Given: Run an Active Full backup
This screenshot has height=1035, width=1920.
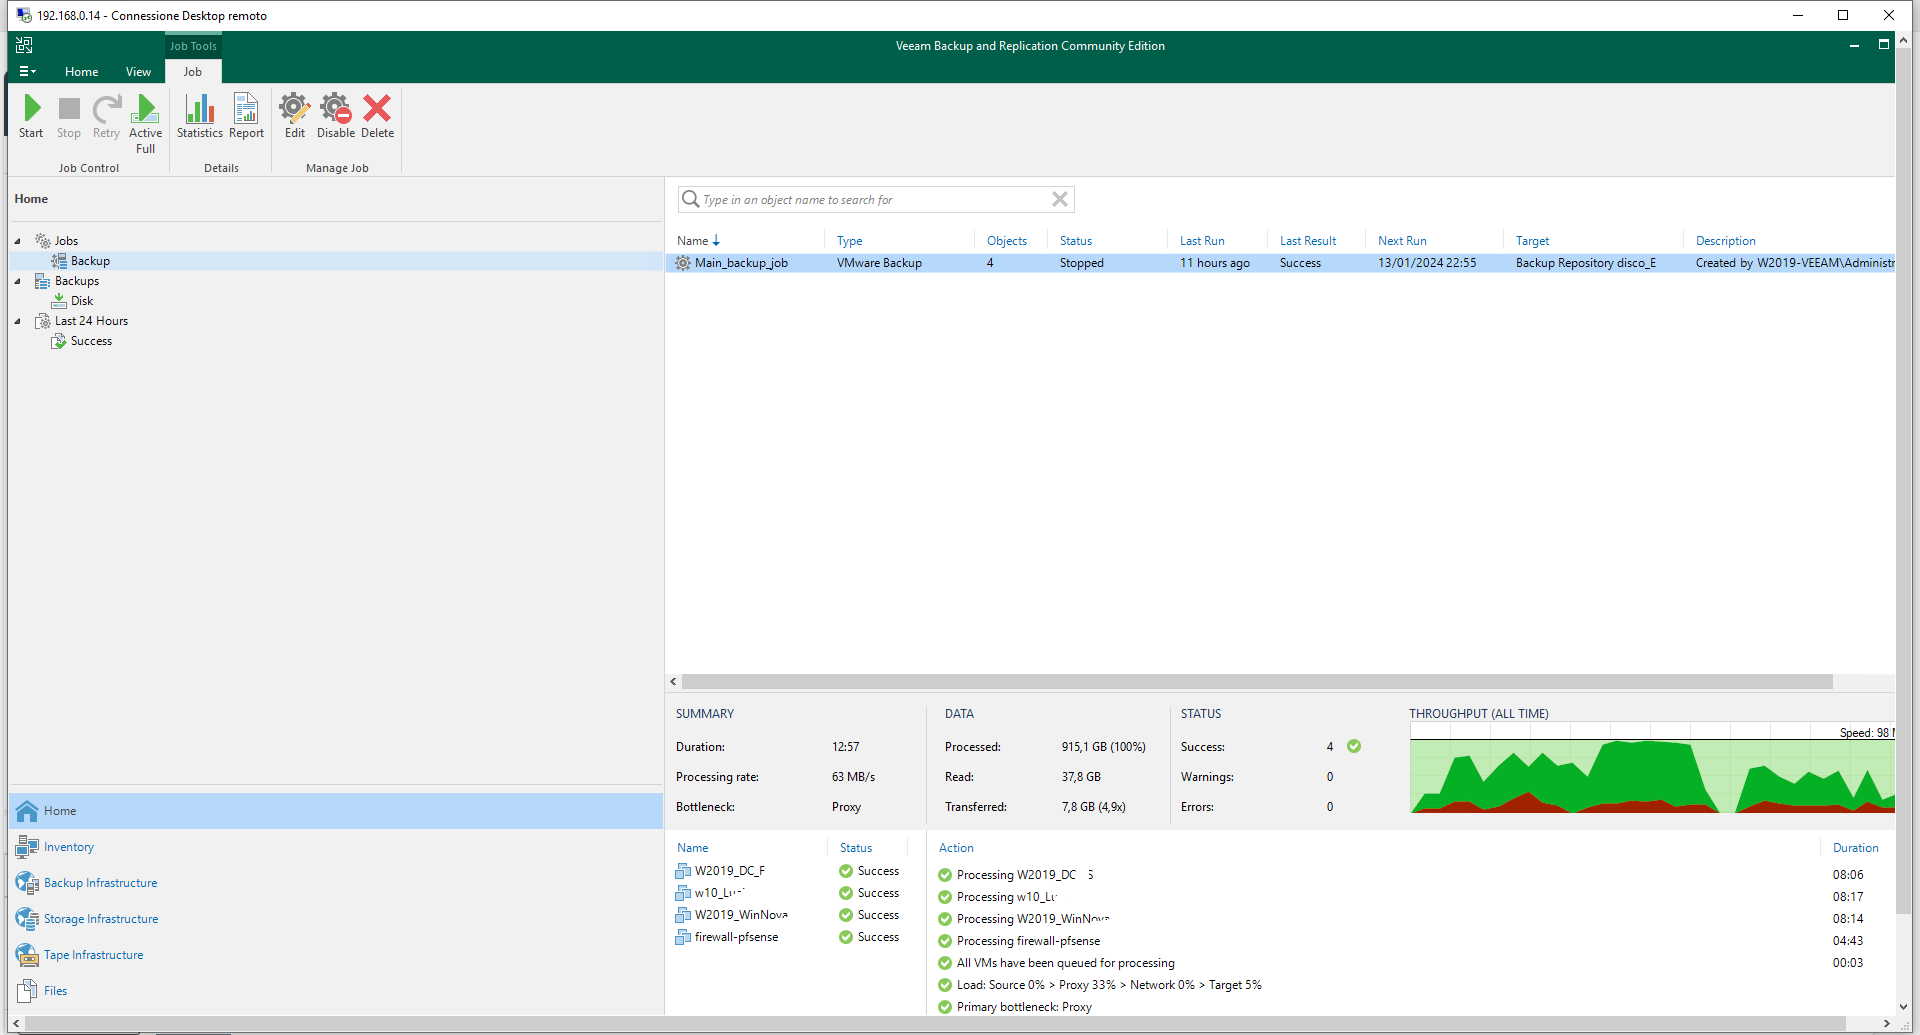Looking at the screenshot, I should point(145,124).
